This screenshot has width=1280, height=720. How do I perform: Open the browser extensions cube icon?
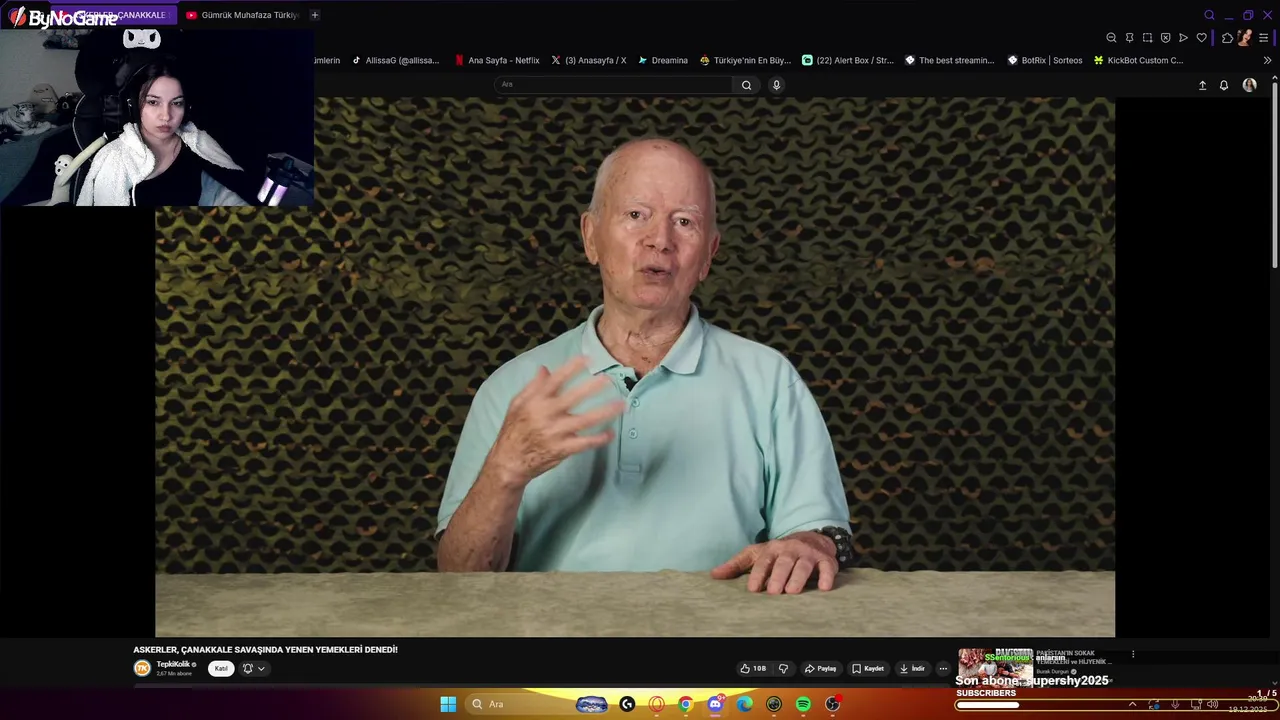[x=1227, y=38]
